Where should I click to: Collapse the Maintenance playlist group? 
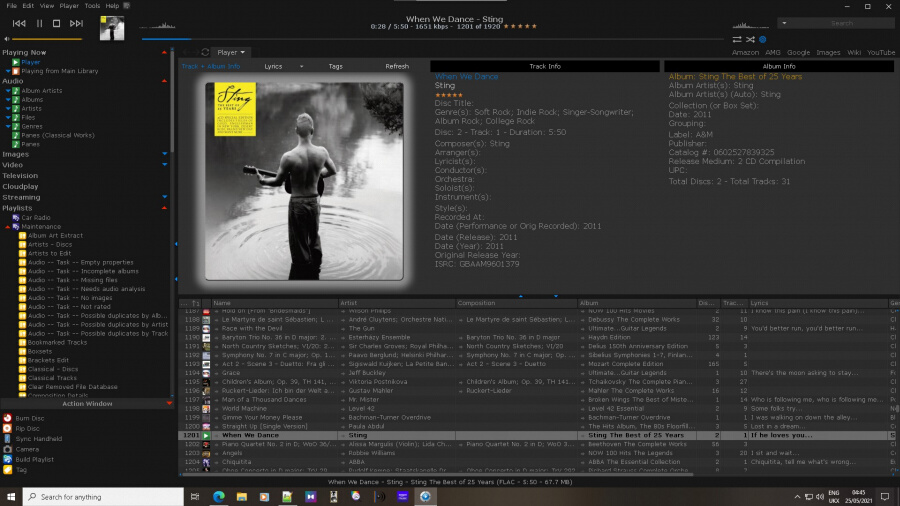[x=7, y=227]
